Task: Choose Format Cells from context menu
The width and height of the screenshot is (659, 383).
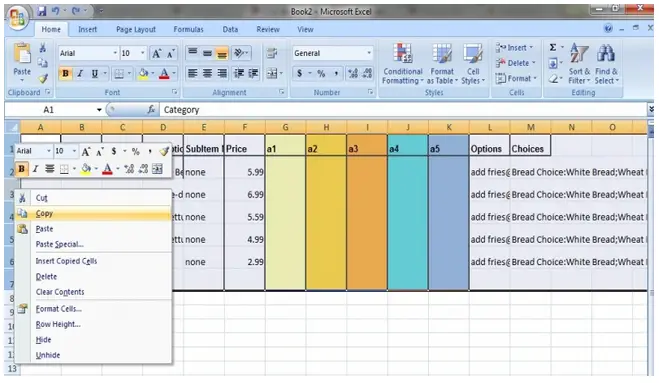Action: click(93, 309)
